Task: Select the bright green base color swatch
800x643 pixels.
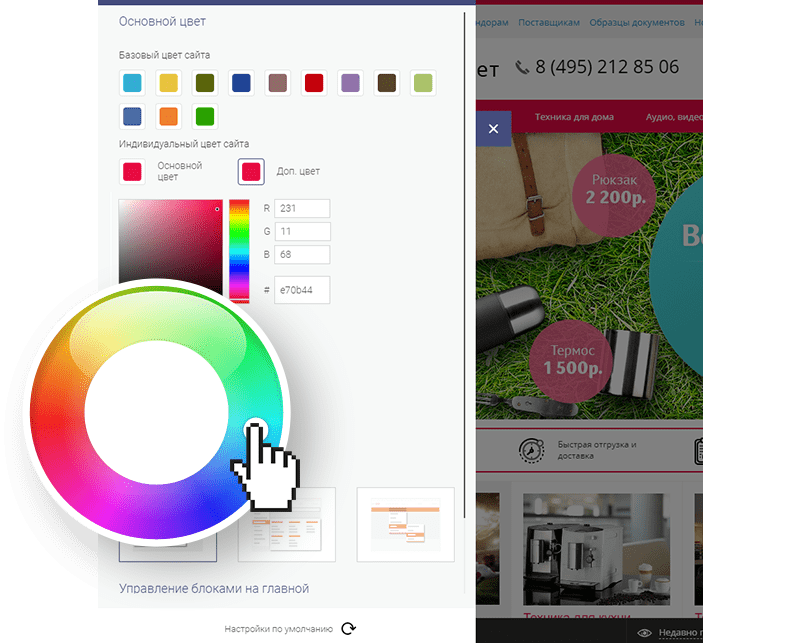Action: pyautogui.click(x=205, y=116)
